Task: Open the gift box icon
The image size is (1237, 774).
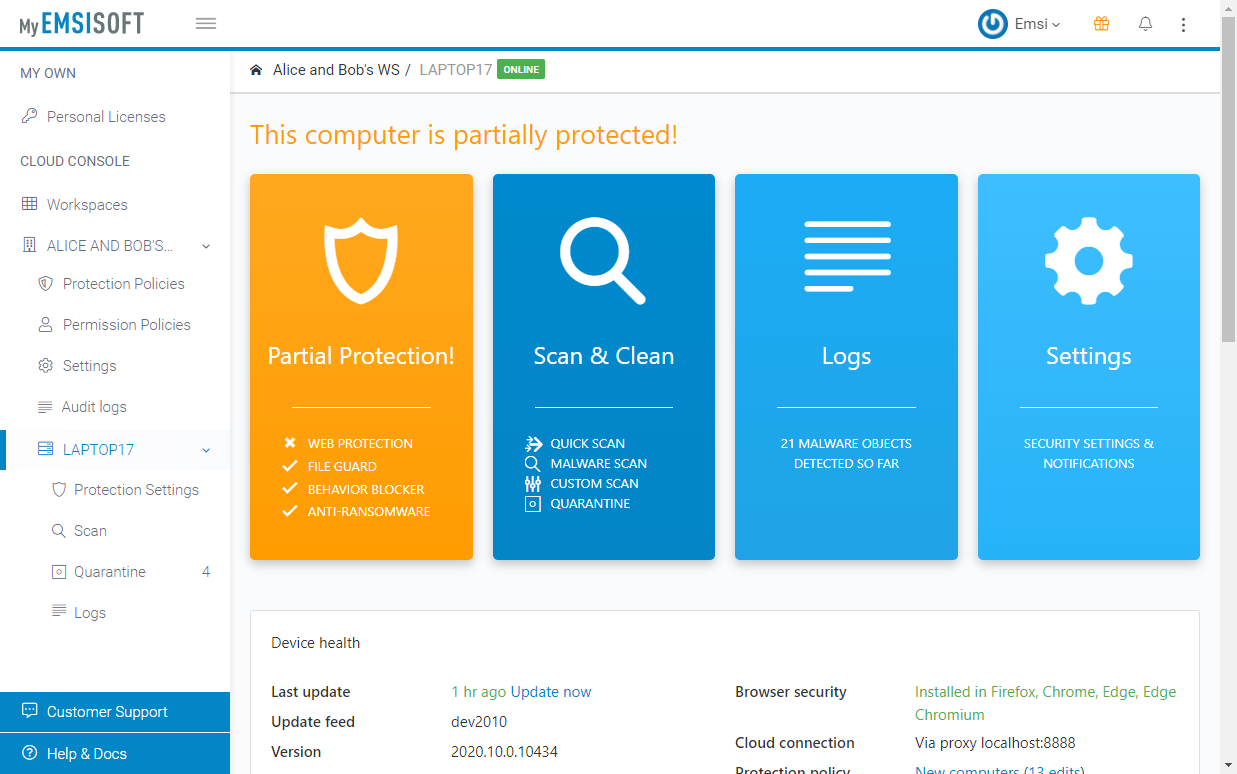Action: pos(1101,24)
